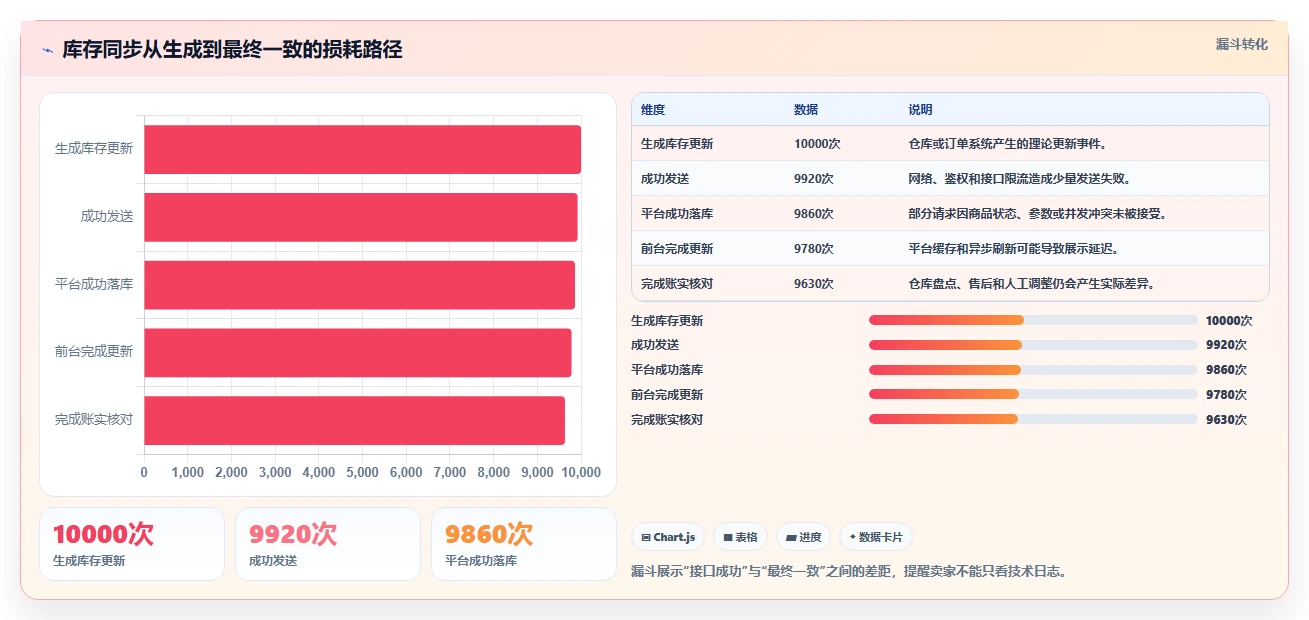Click description 仓库或订单系统产生的理论更新事件
Viewport: 1309px width, 620px height.
point(1007,143)
